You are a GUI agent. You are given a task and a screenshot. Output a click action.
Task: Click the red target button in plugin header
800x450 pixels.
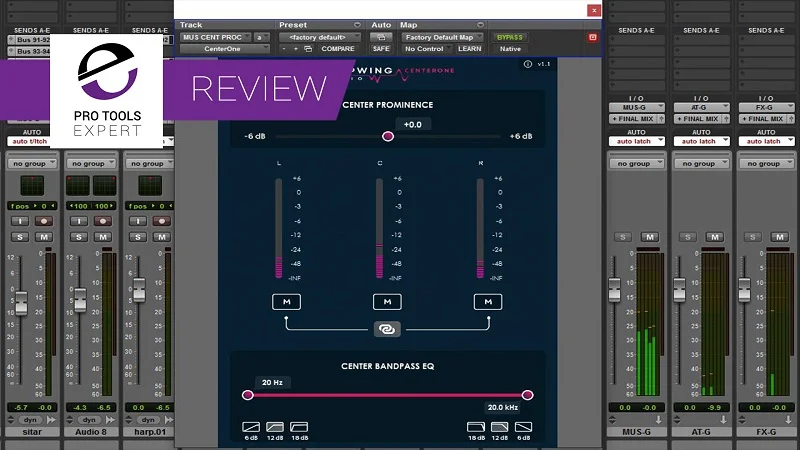coord(592,37)
